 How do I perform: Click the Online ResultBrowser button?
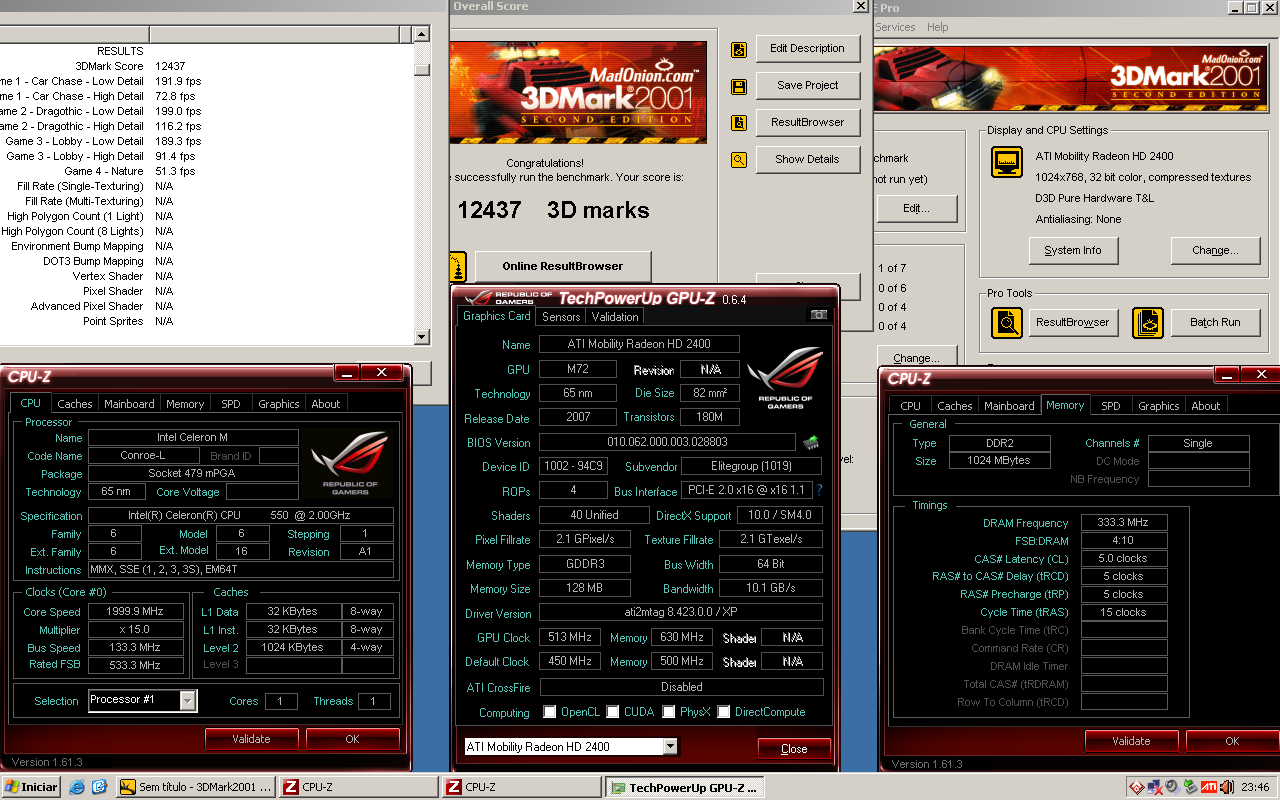tap(562, 266)
